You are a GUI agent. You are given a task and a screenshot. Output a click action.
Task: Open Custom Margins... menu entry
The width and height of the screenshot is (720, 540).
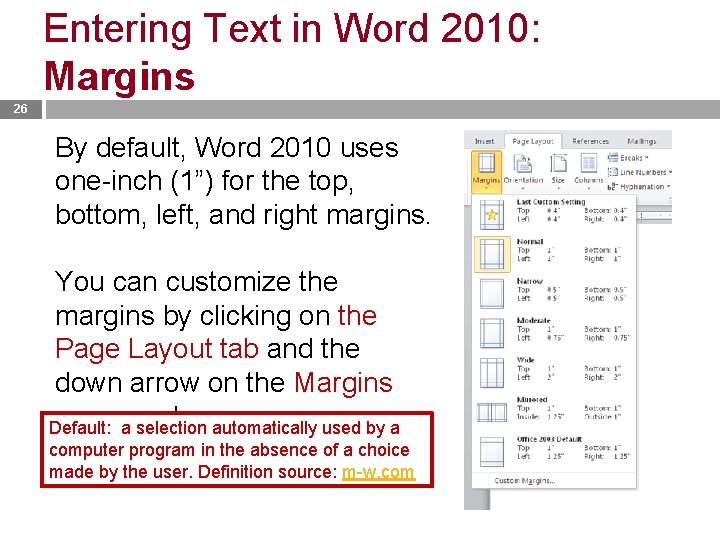tap(525, 481)
